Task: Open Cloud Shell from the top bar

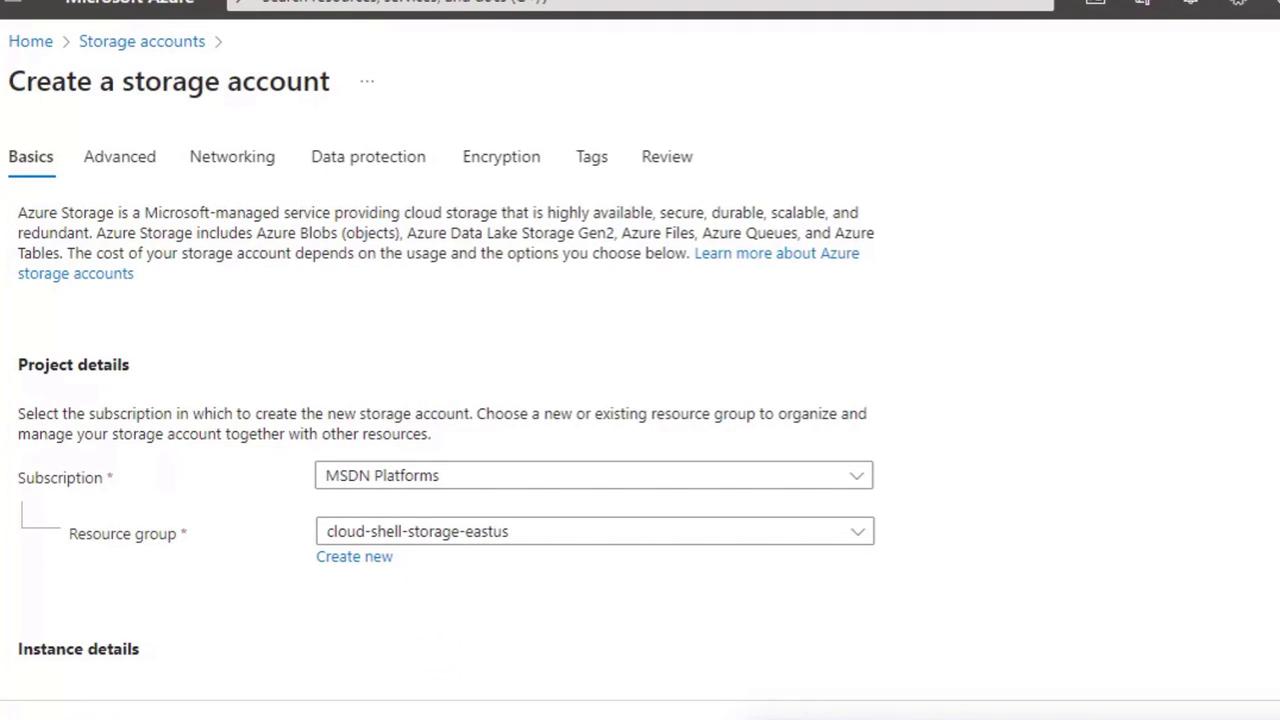Action: pyautogui.click(x=1095, y=3)
